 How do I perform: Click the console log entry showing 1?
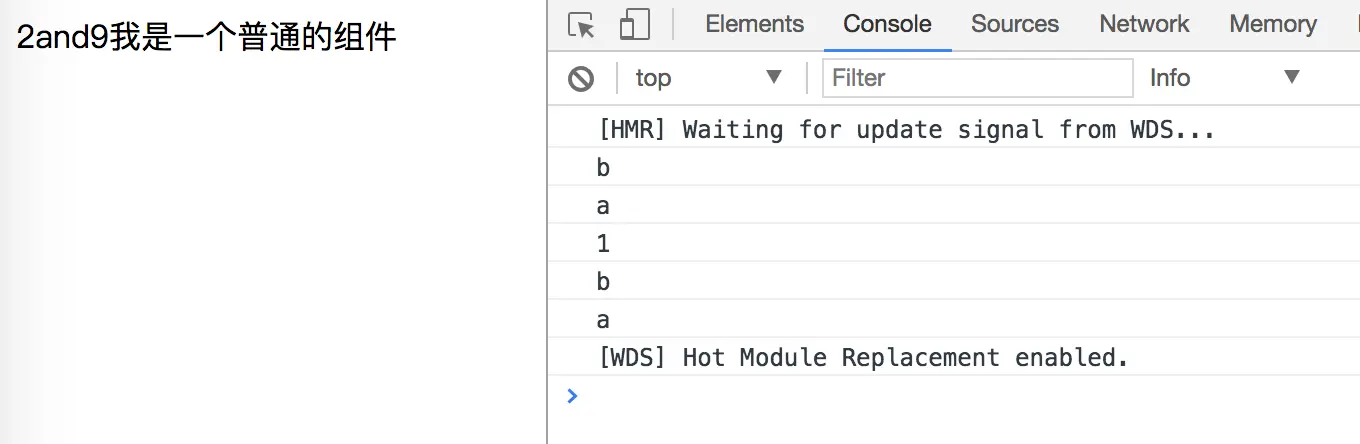tap(603, 244)
